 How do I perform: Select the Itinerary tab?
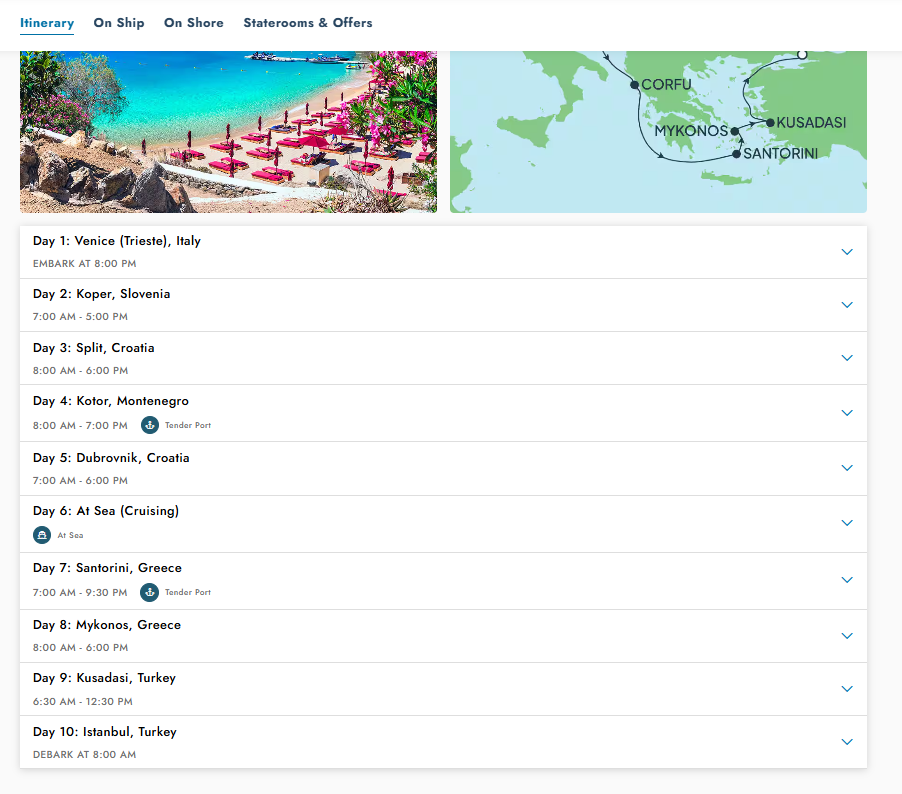tap(47, 23)
